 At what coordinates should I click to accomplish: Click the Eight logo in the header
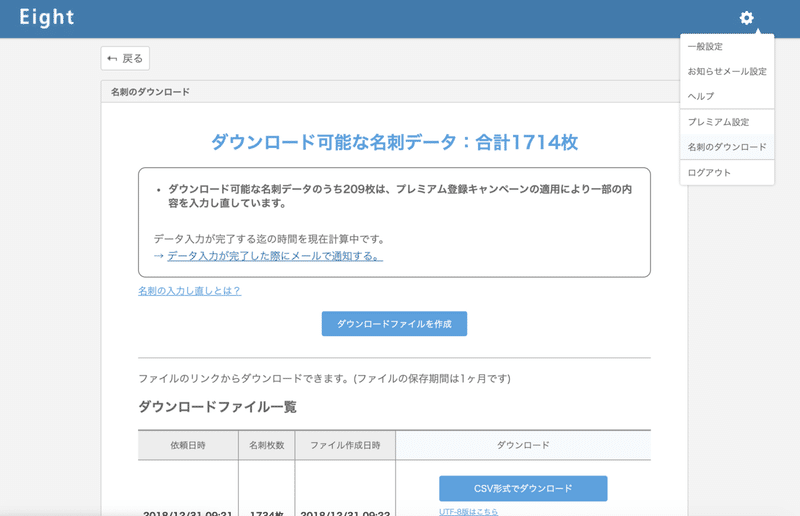pos(47,17)
